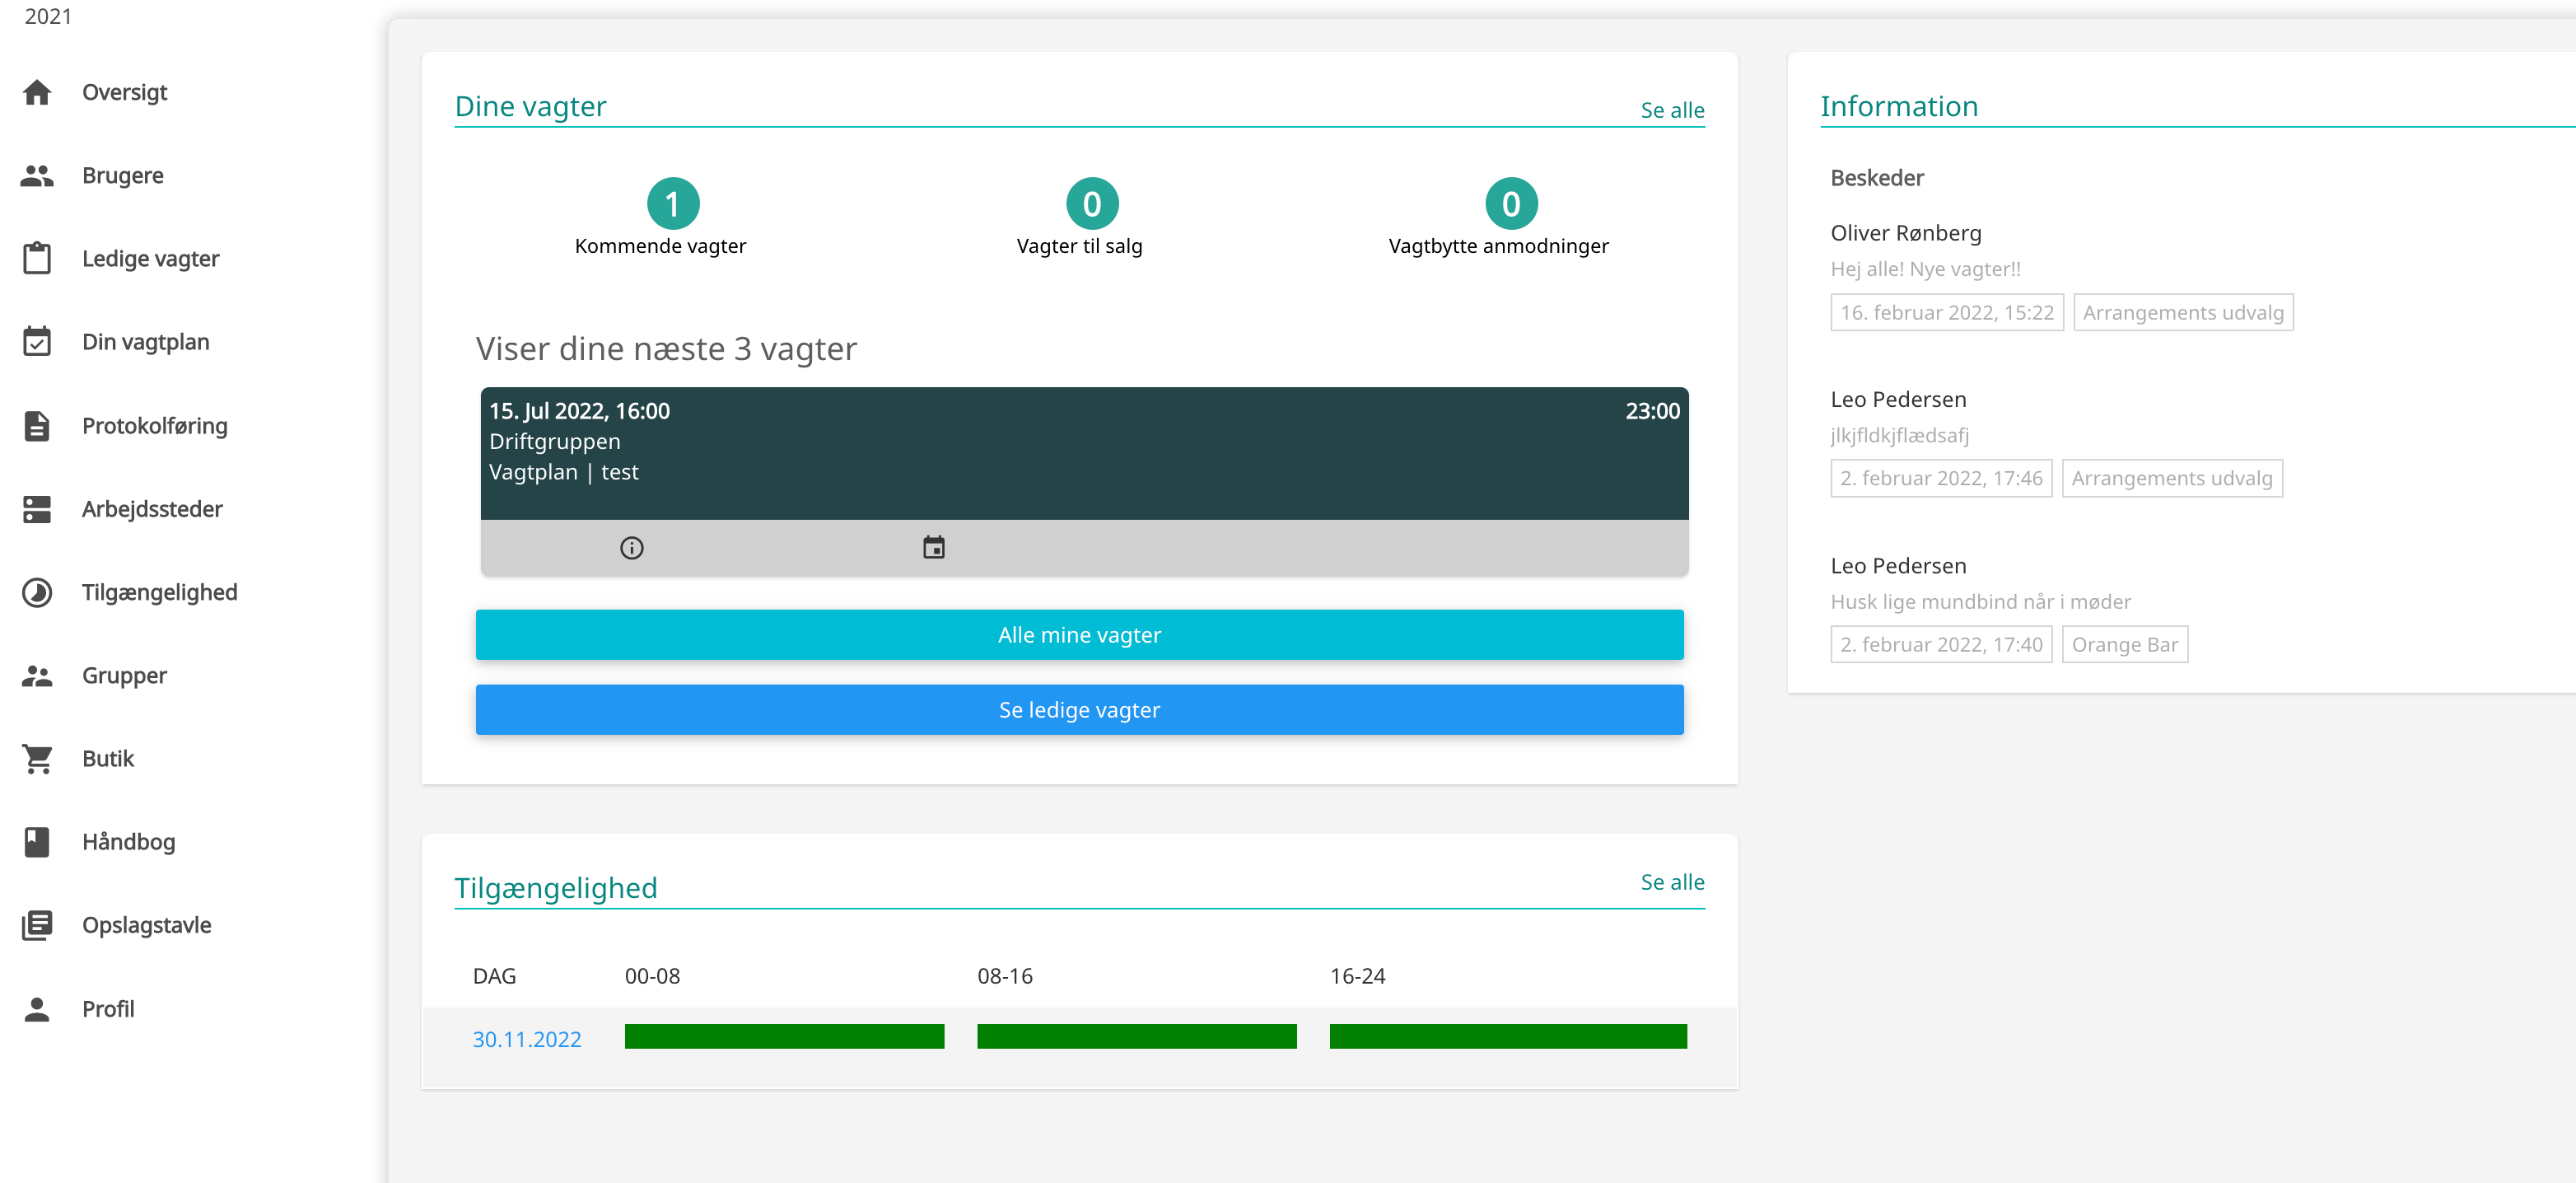
Task: Click the Oversigt home icon
Action: click(x=37, y=92)
